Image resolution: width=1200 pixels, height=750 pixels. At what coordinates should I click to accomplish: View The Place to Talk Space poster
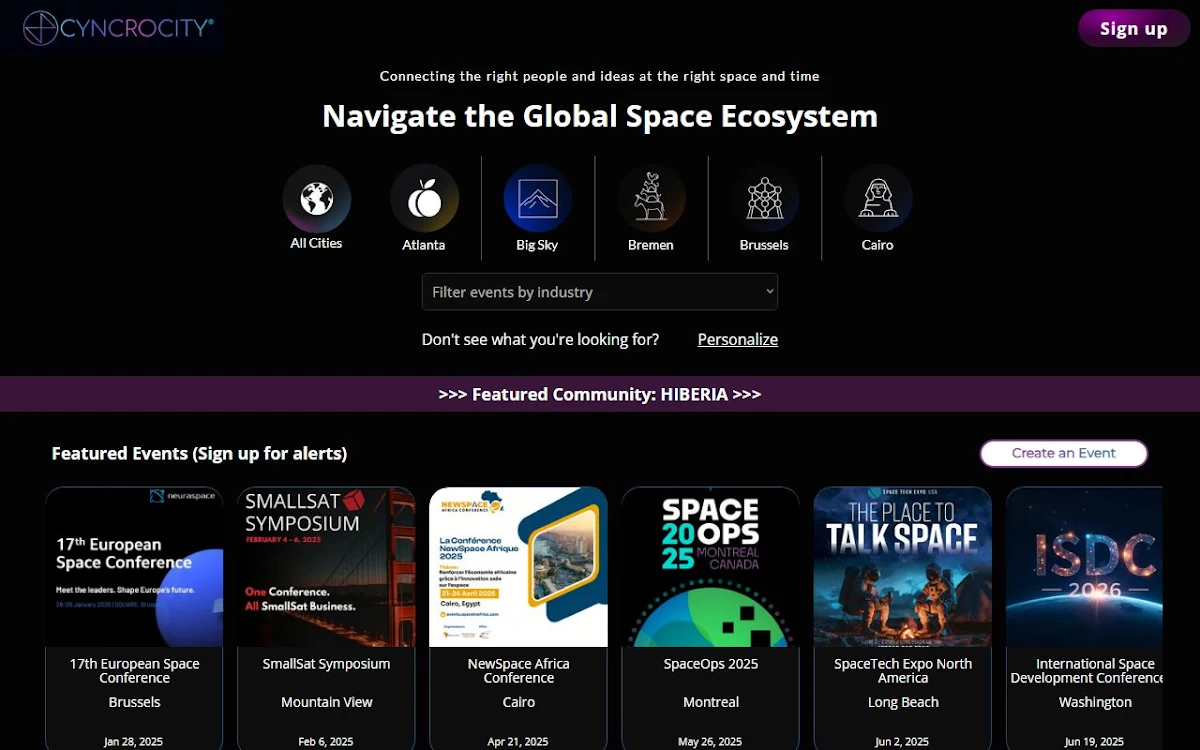pos(902,567)
